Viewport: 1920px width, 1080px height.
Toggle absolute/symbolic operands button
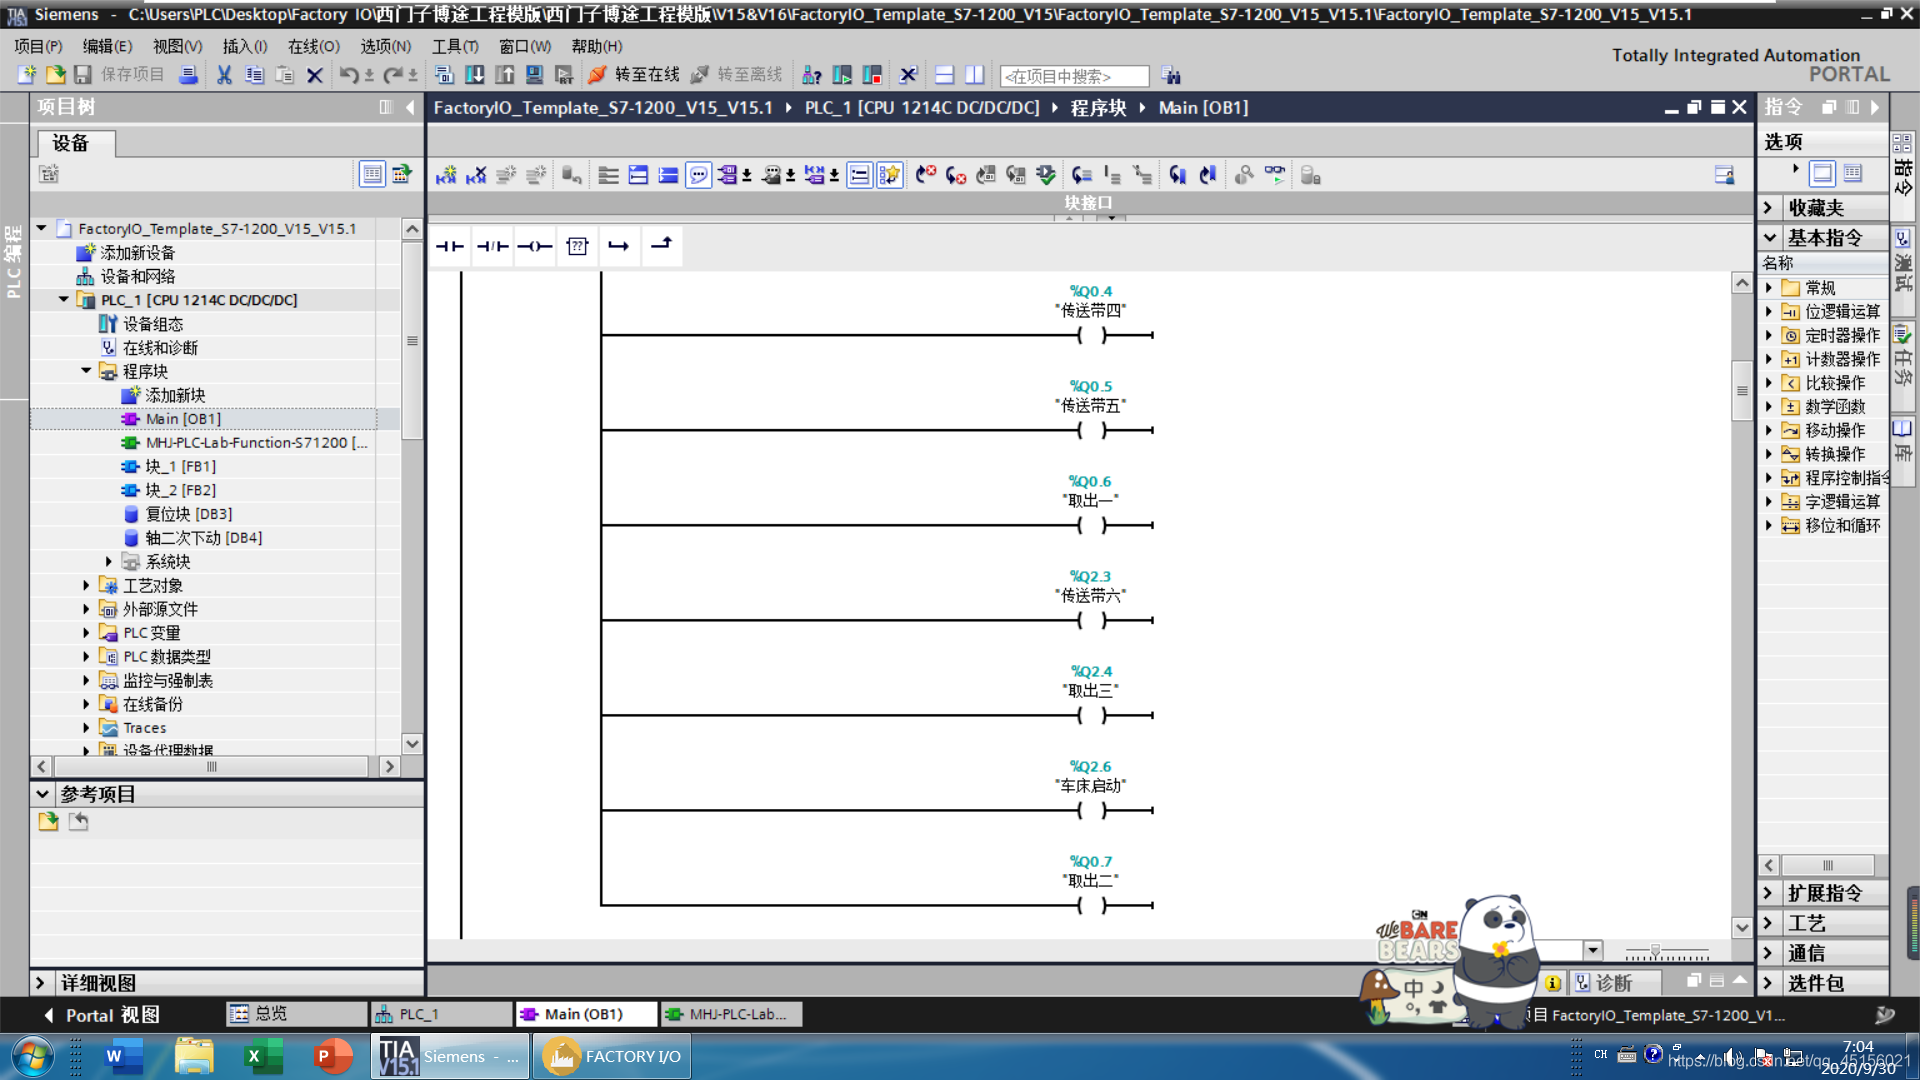(729, 175)
